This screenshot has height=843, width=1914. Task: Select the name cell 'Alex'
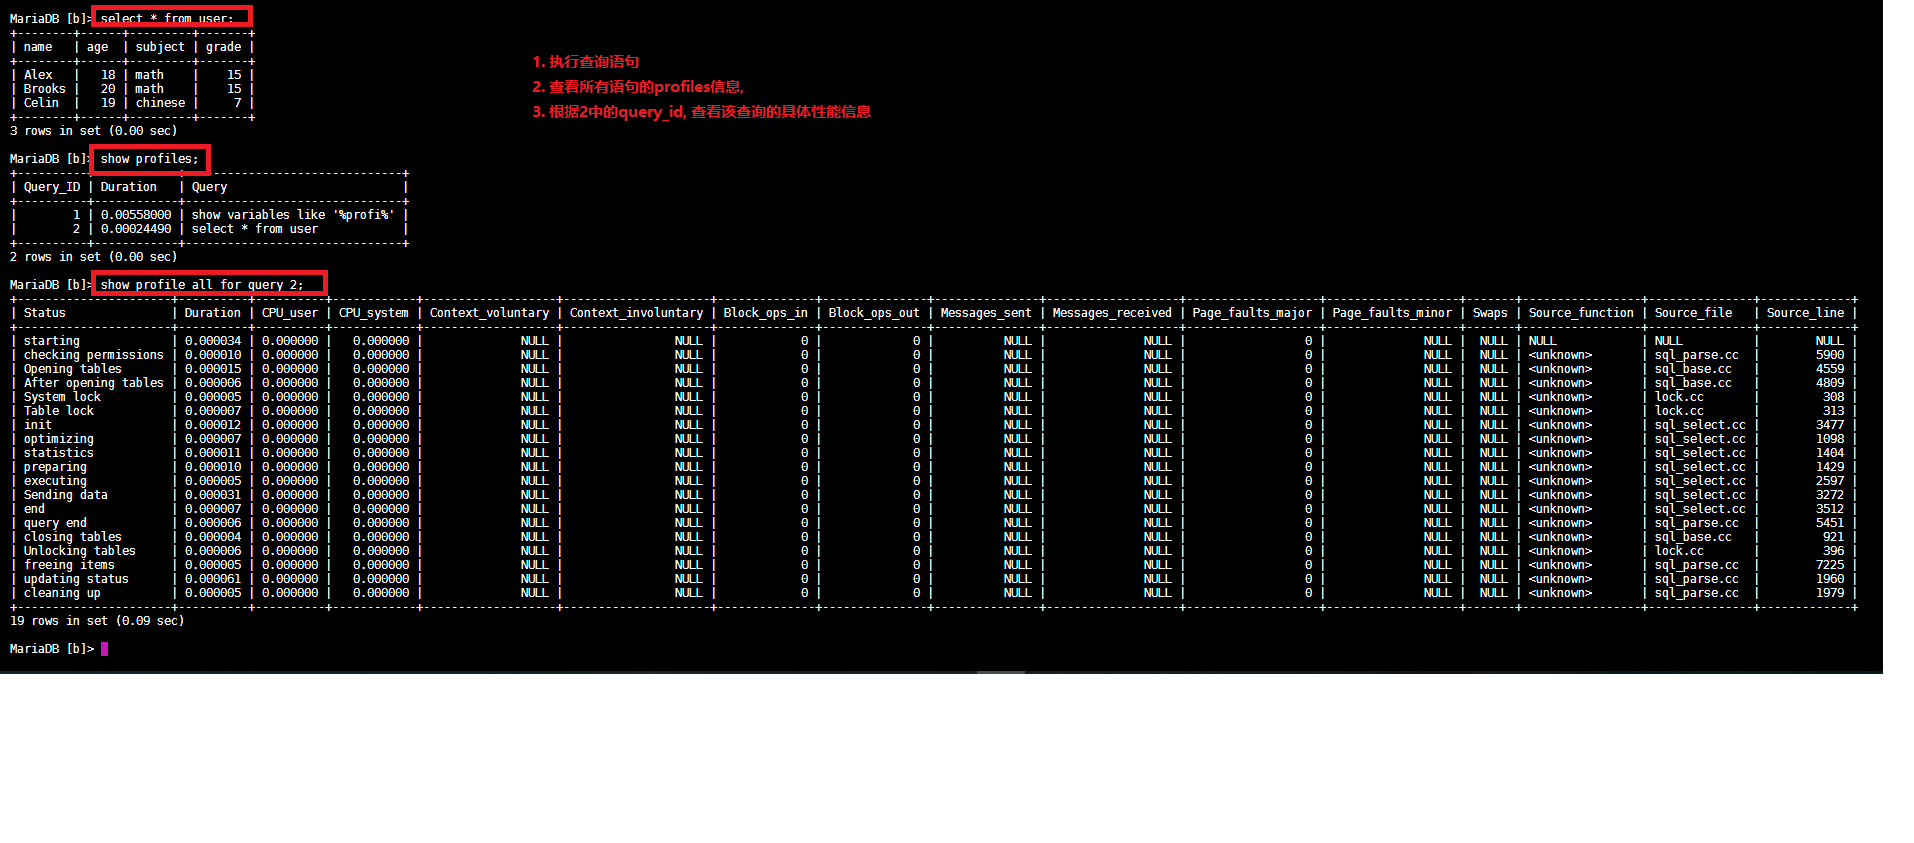pos(38,75)
